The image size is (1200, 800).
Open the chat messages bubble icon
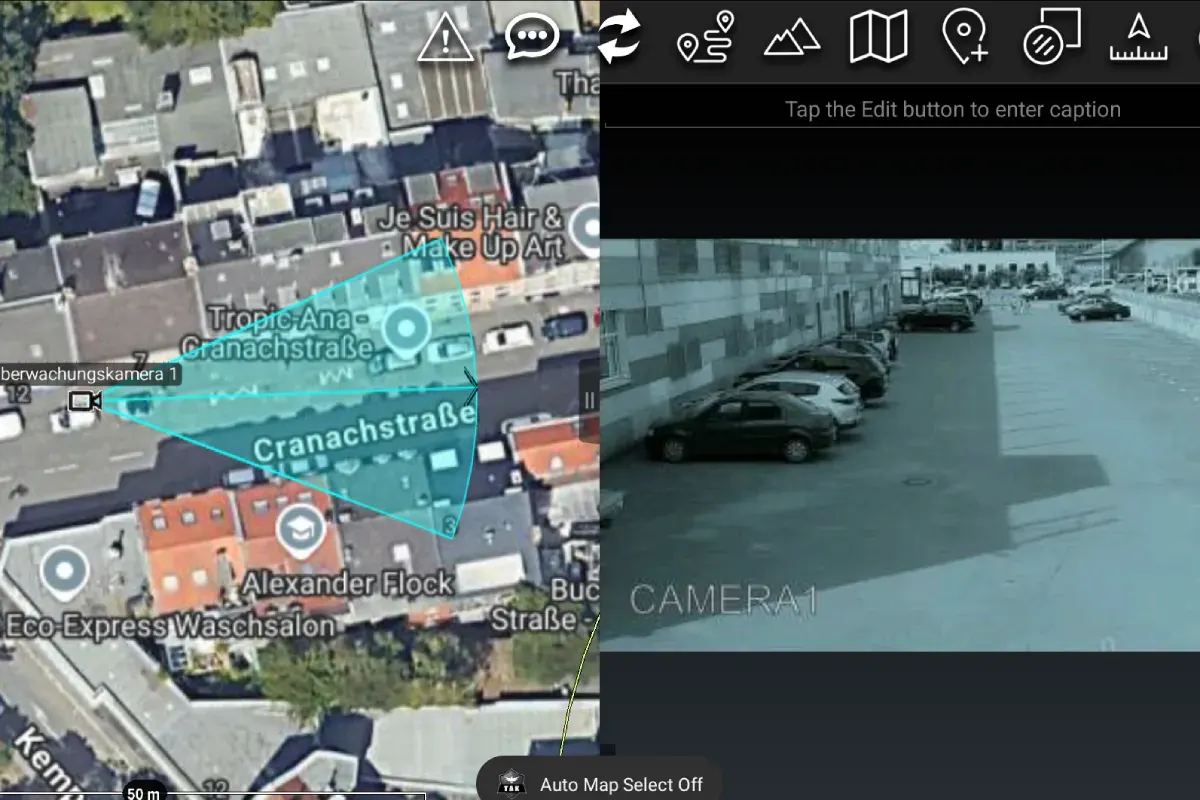click(532, 38)
